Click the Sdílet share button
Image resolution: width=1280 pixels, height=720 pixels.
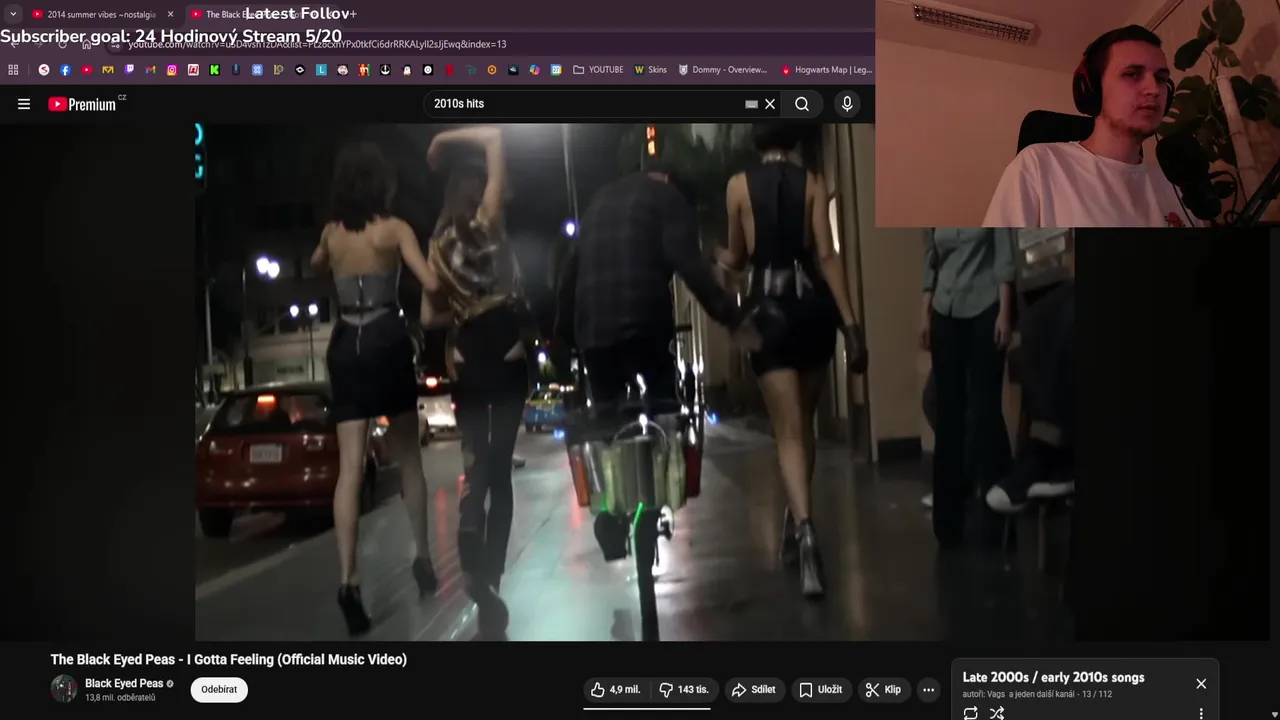(753, 689)
